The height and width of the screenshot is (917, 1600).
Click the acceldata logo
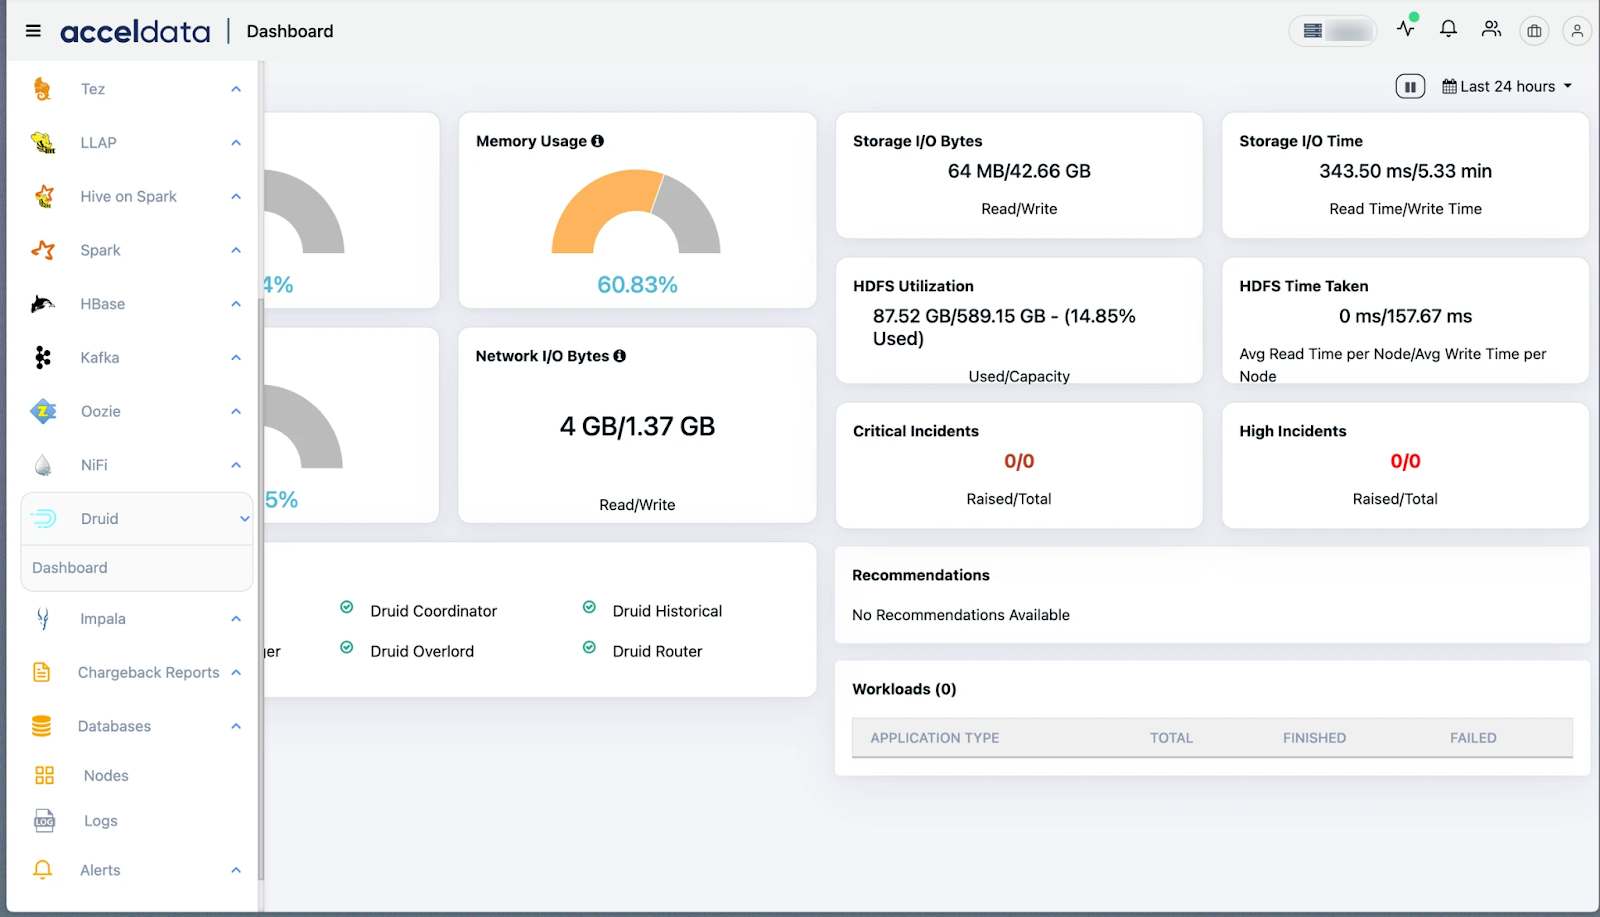[x=136, y=32]
